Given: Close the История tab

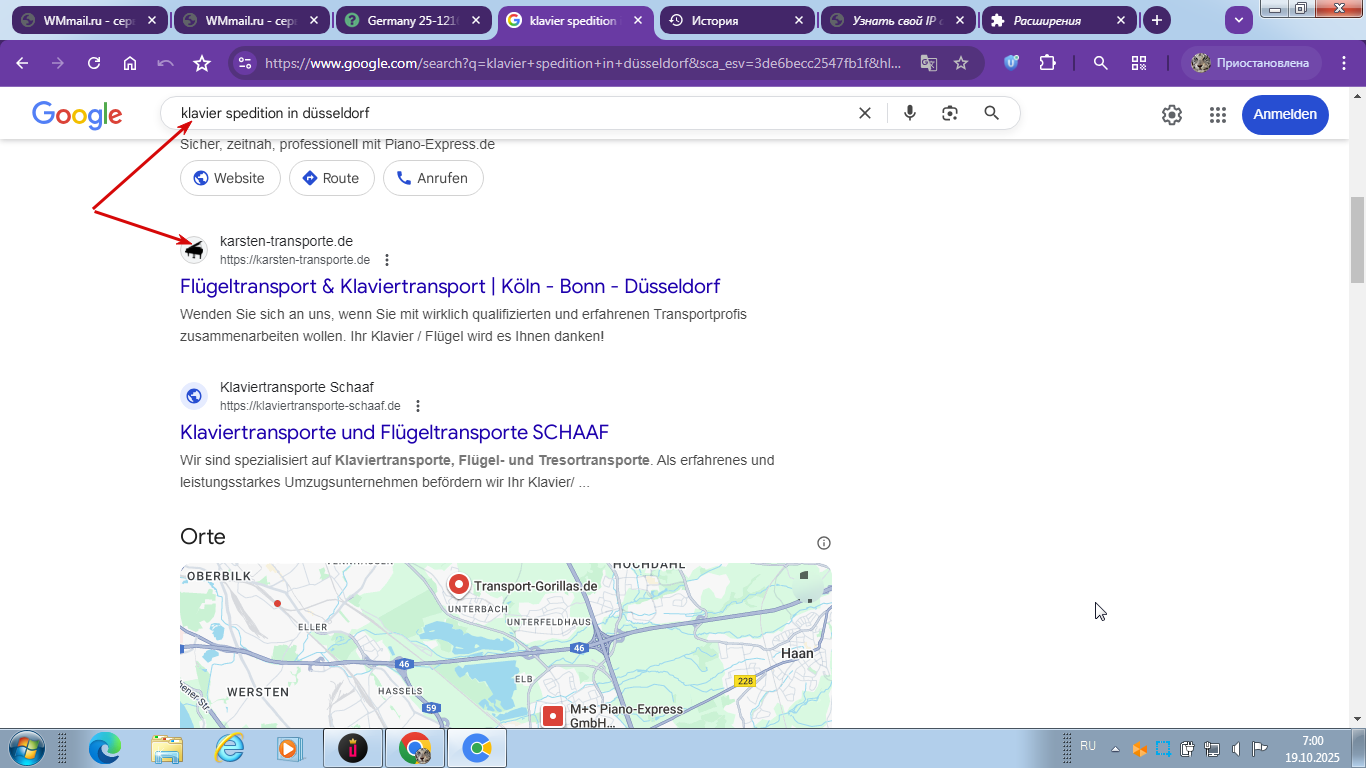Looking at the screenshot, I should tap(799, 20).
